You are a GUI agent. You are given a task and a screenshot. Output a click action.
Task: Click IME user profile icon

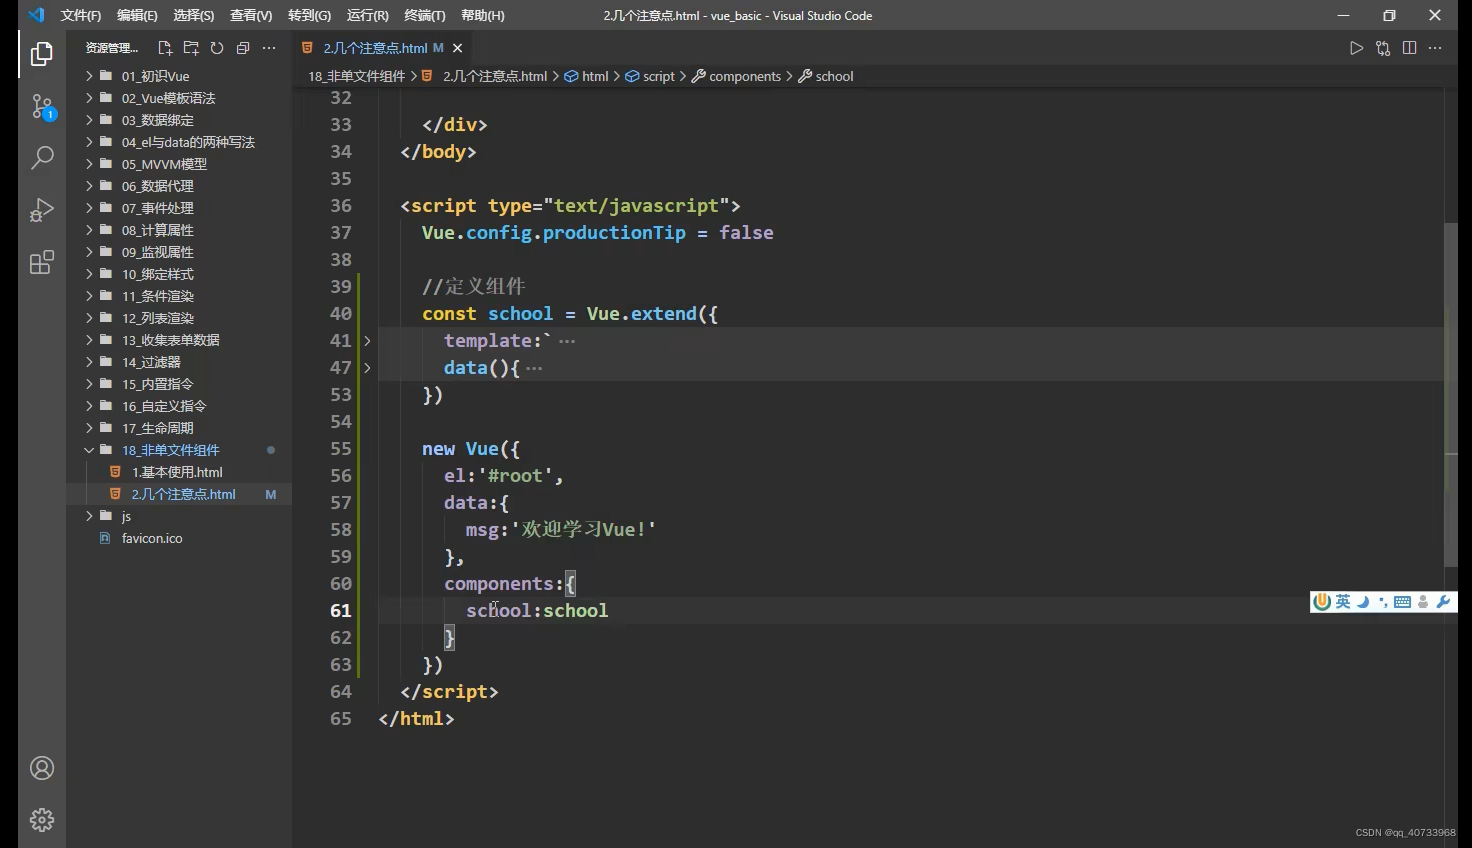click(1423, 602)
